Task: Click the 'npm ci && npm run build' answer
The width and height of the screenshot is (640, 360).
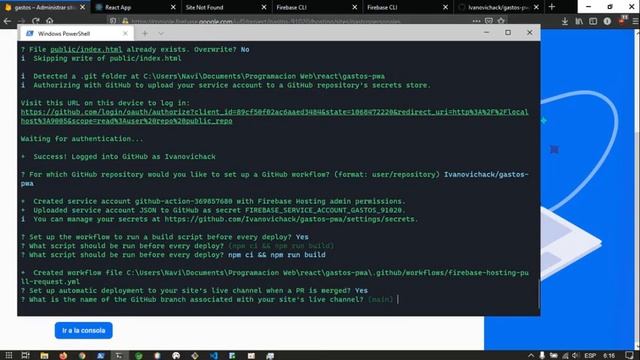Action: pos(277,255)
